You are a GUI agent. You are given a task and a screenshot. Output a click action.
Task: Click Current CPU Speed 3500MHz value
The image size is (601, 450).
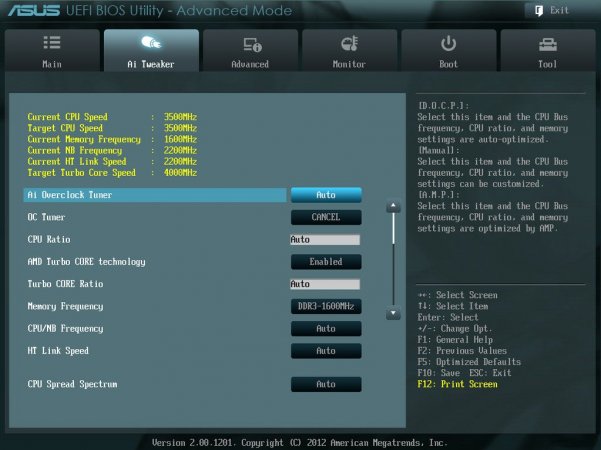click(x=180, y=117)
